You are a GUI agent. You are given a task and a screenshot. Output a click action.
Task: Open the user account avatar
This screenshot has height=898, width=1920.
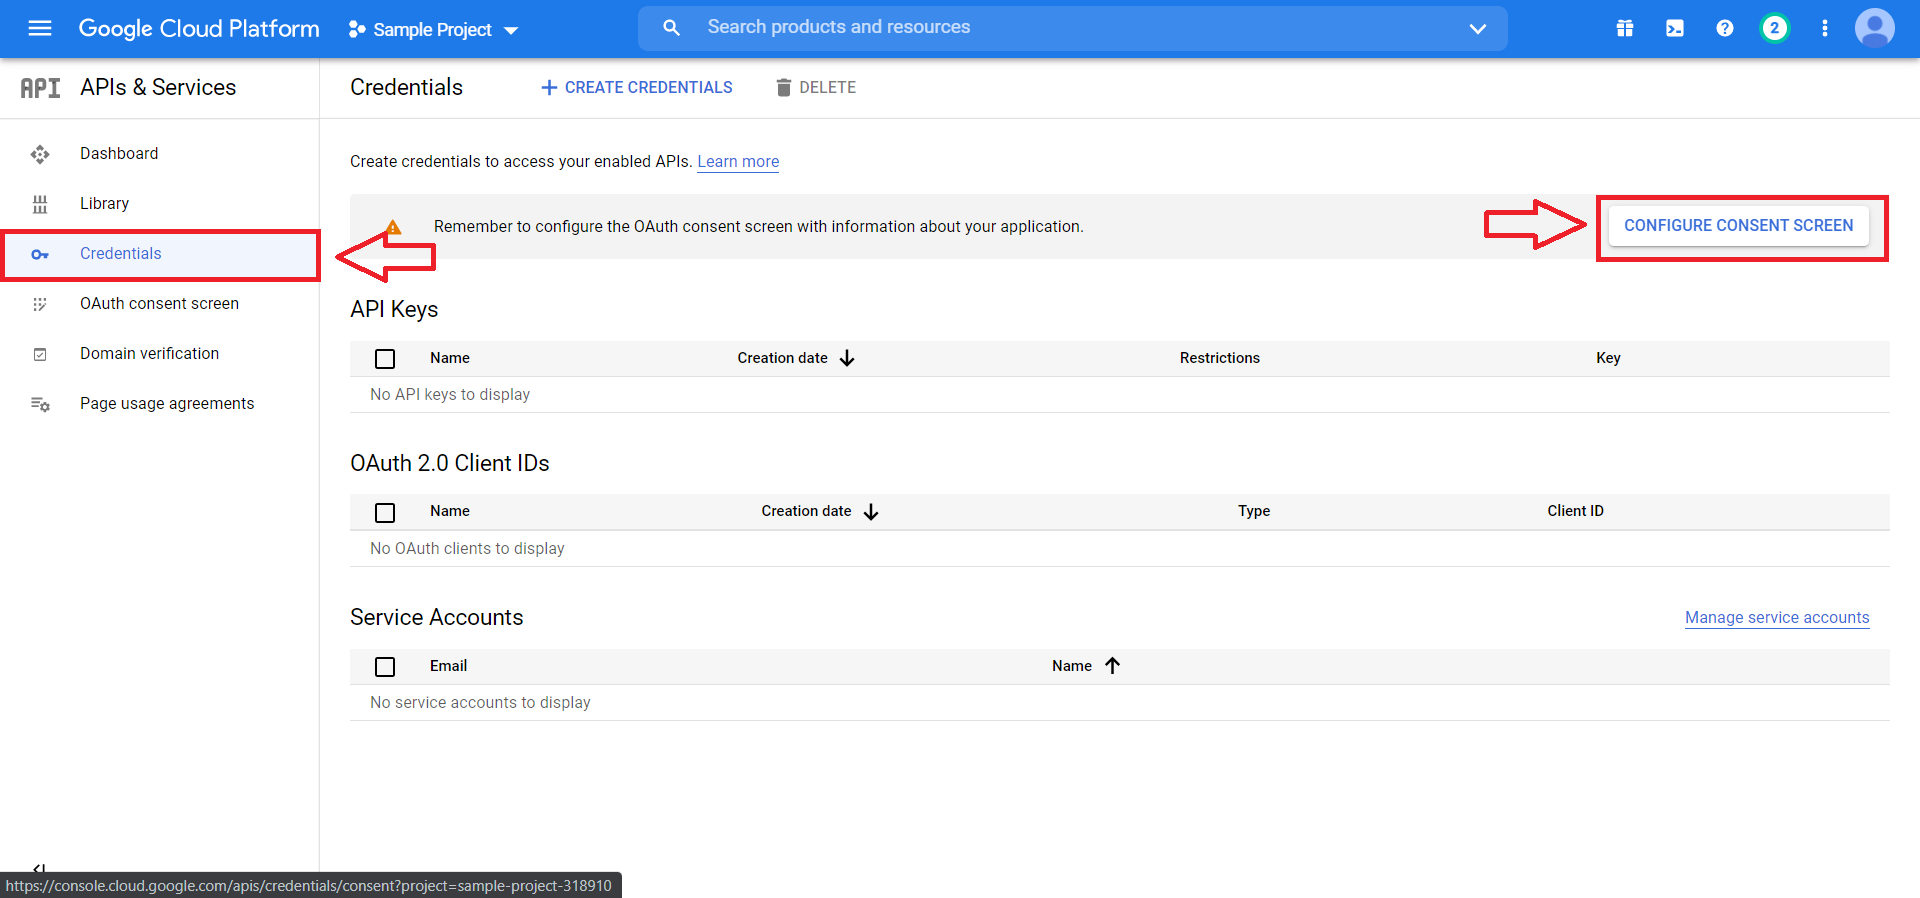pyautogui.click(x=1875, y=28)
